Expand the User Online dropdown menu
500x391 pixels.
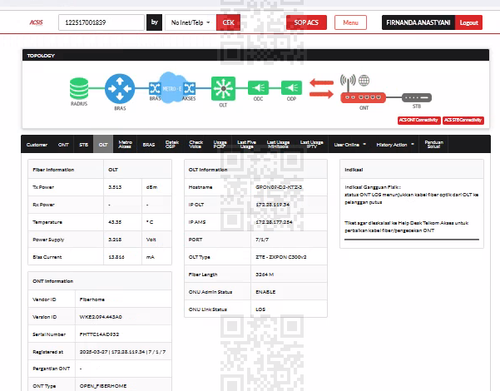pyautogui.click(x=350, y=145)
